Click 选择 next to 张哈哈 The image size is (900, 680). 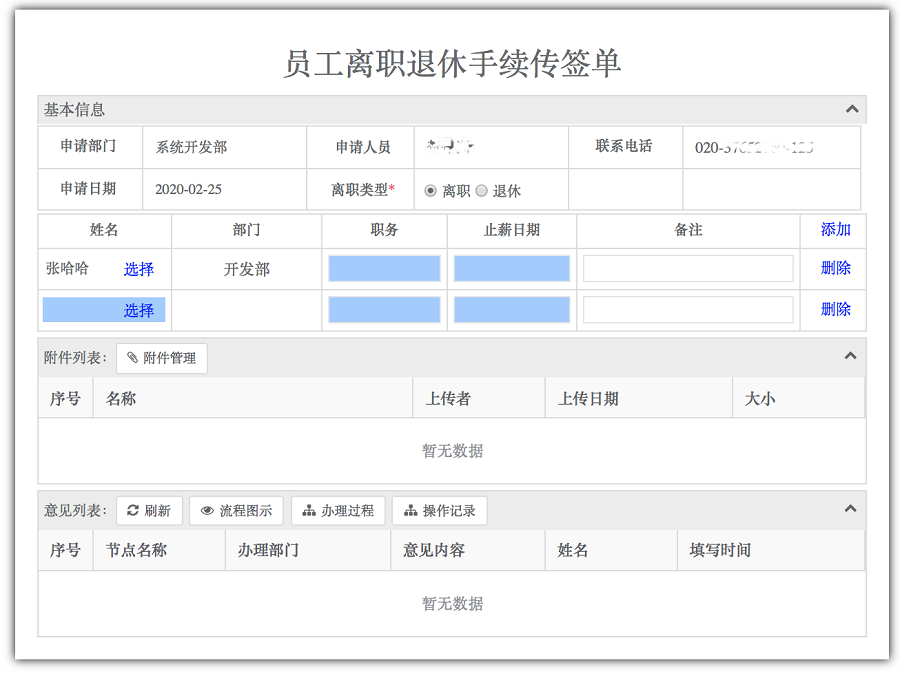pos(139,269)
